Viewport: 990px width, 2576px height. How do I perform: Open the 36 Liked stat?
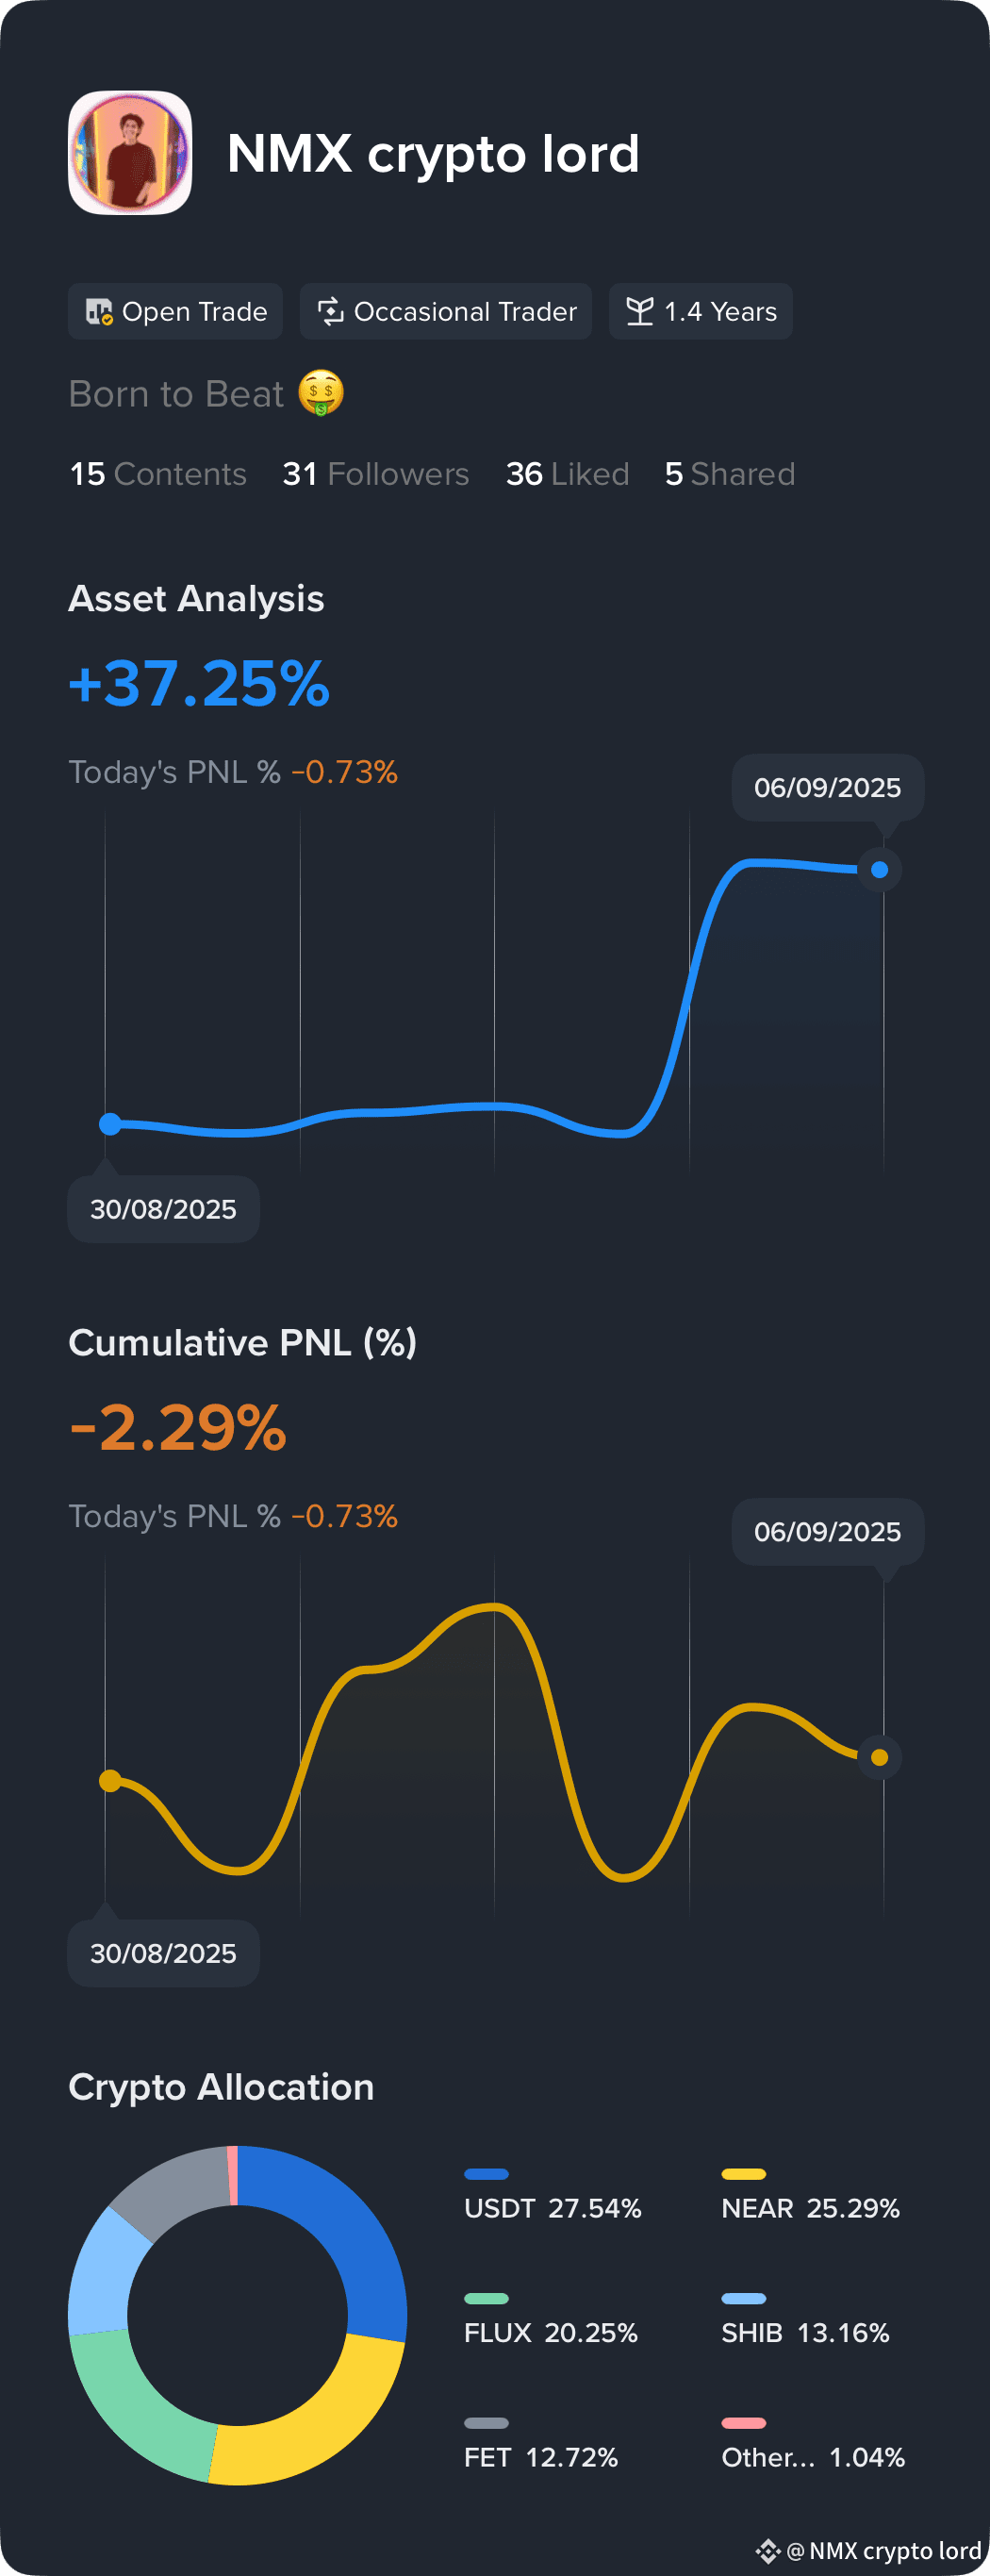click(568, 474)
